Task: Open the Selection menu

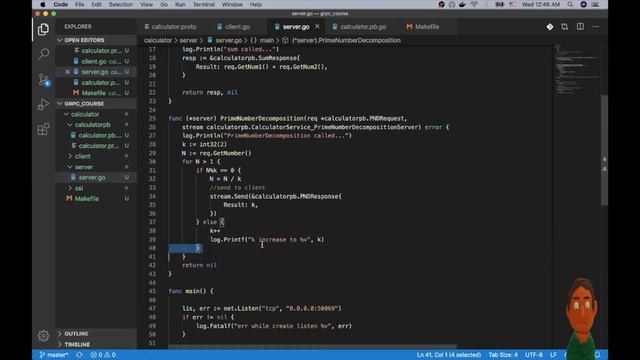Action: coord(120,4)
